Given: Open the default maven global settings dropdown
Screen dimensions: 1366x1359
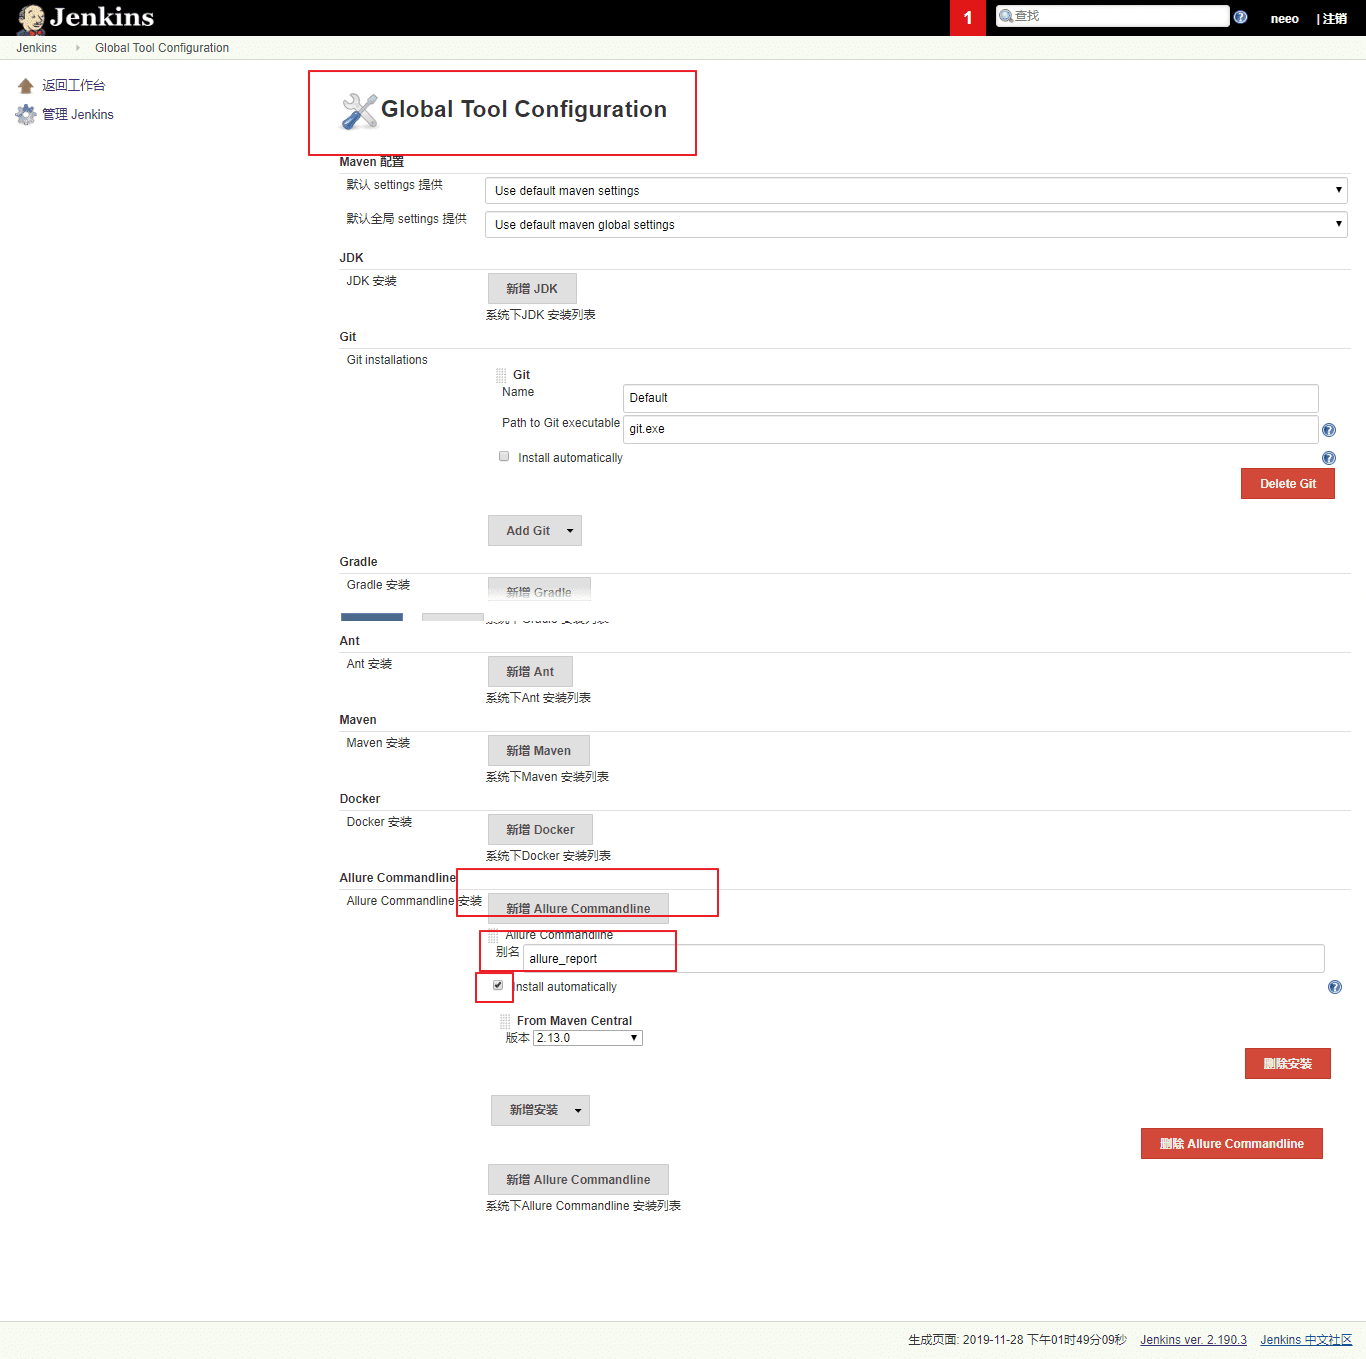Looking at the screenshot, I should 916,225.
